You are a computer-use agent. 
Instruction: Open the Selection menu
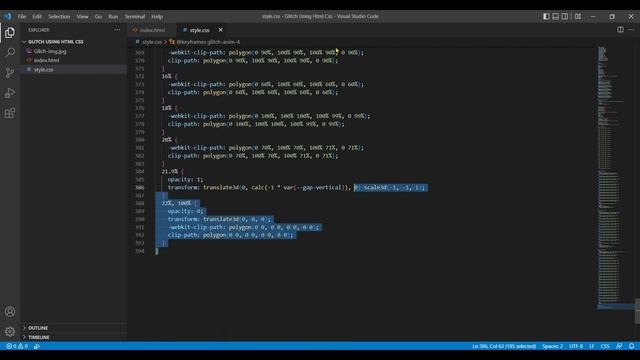(x=59, y=16)
